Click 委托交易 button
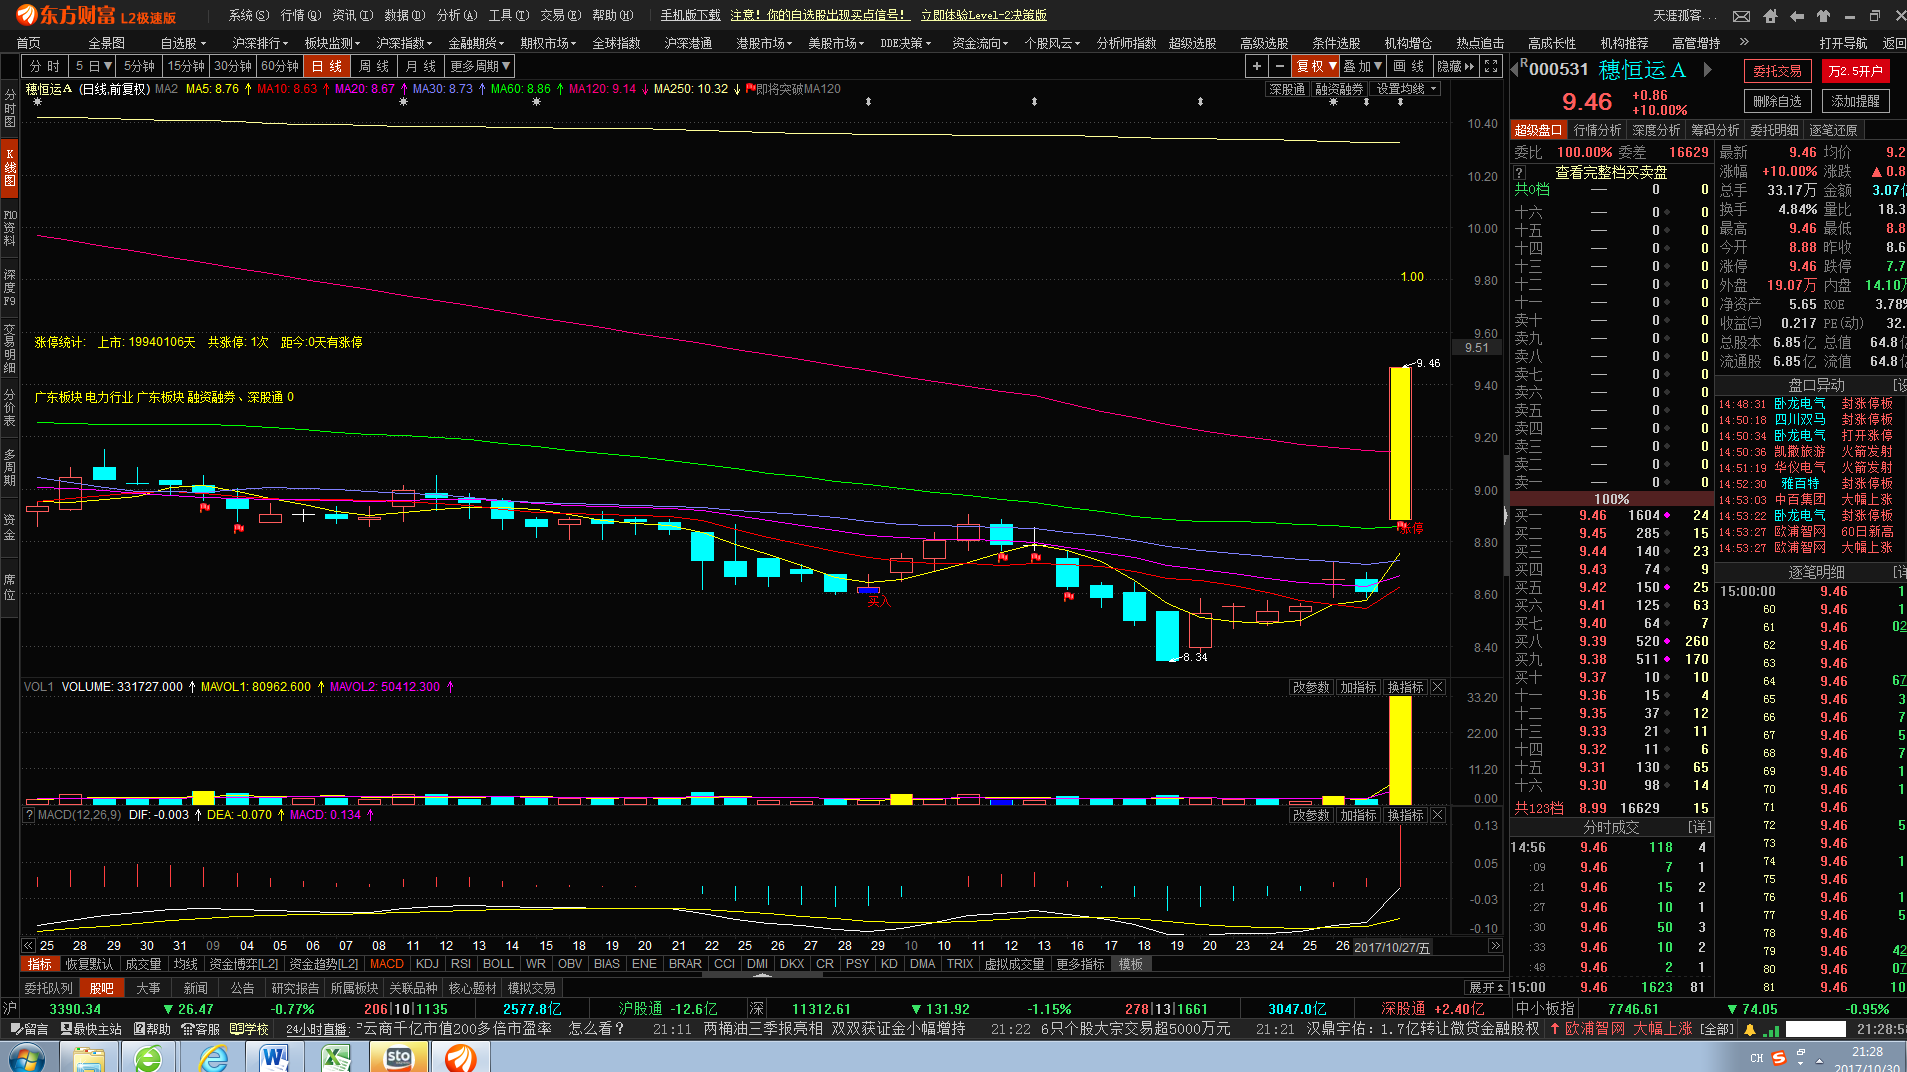This screenshot has width=1907, height=1072. (x=1777, y=71)
